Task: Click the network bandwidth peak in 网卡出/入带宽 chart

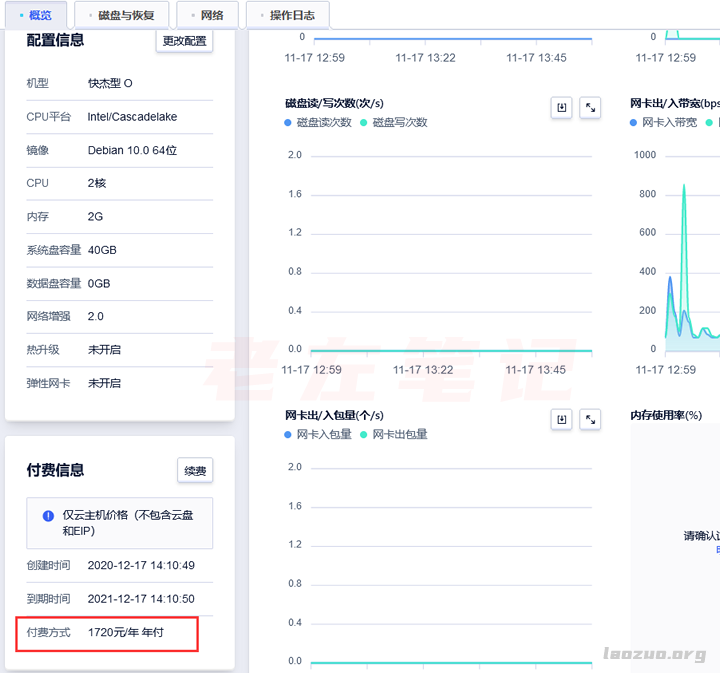Action: pos(684,185)
